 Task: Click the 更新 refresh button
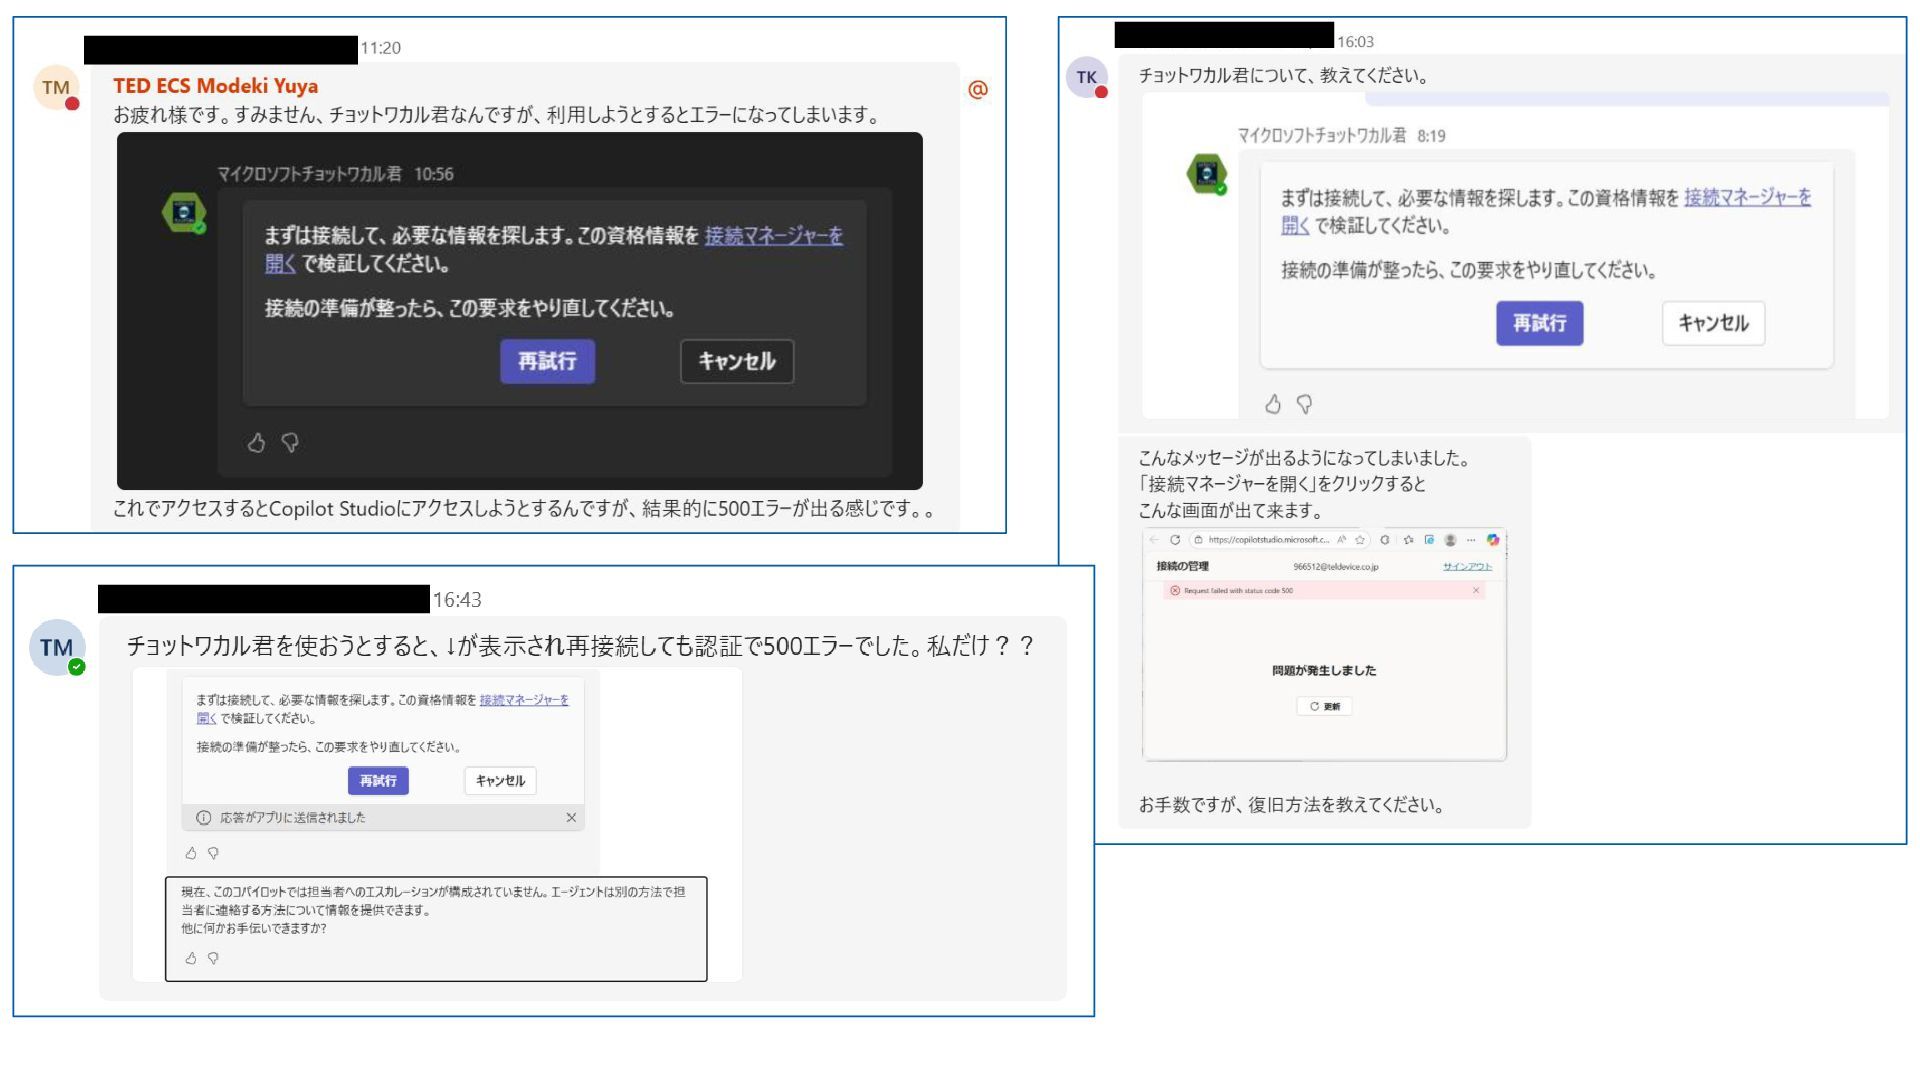tap(1324, 706)
